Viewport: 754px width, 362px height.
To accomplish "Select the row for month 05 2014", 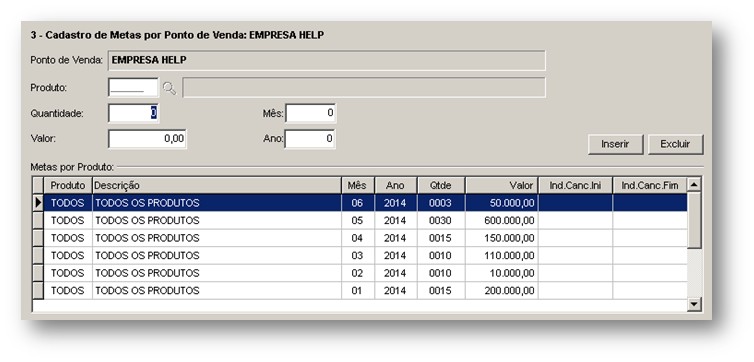I will [x=365, y=221].
